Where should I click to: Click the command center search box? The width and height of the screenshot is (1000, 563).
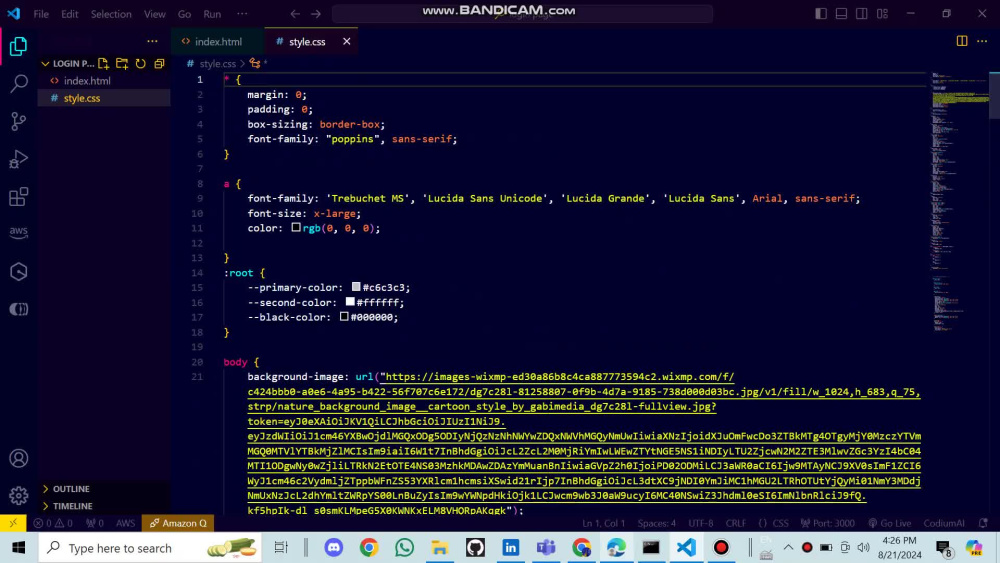pos(522,13)
